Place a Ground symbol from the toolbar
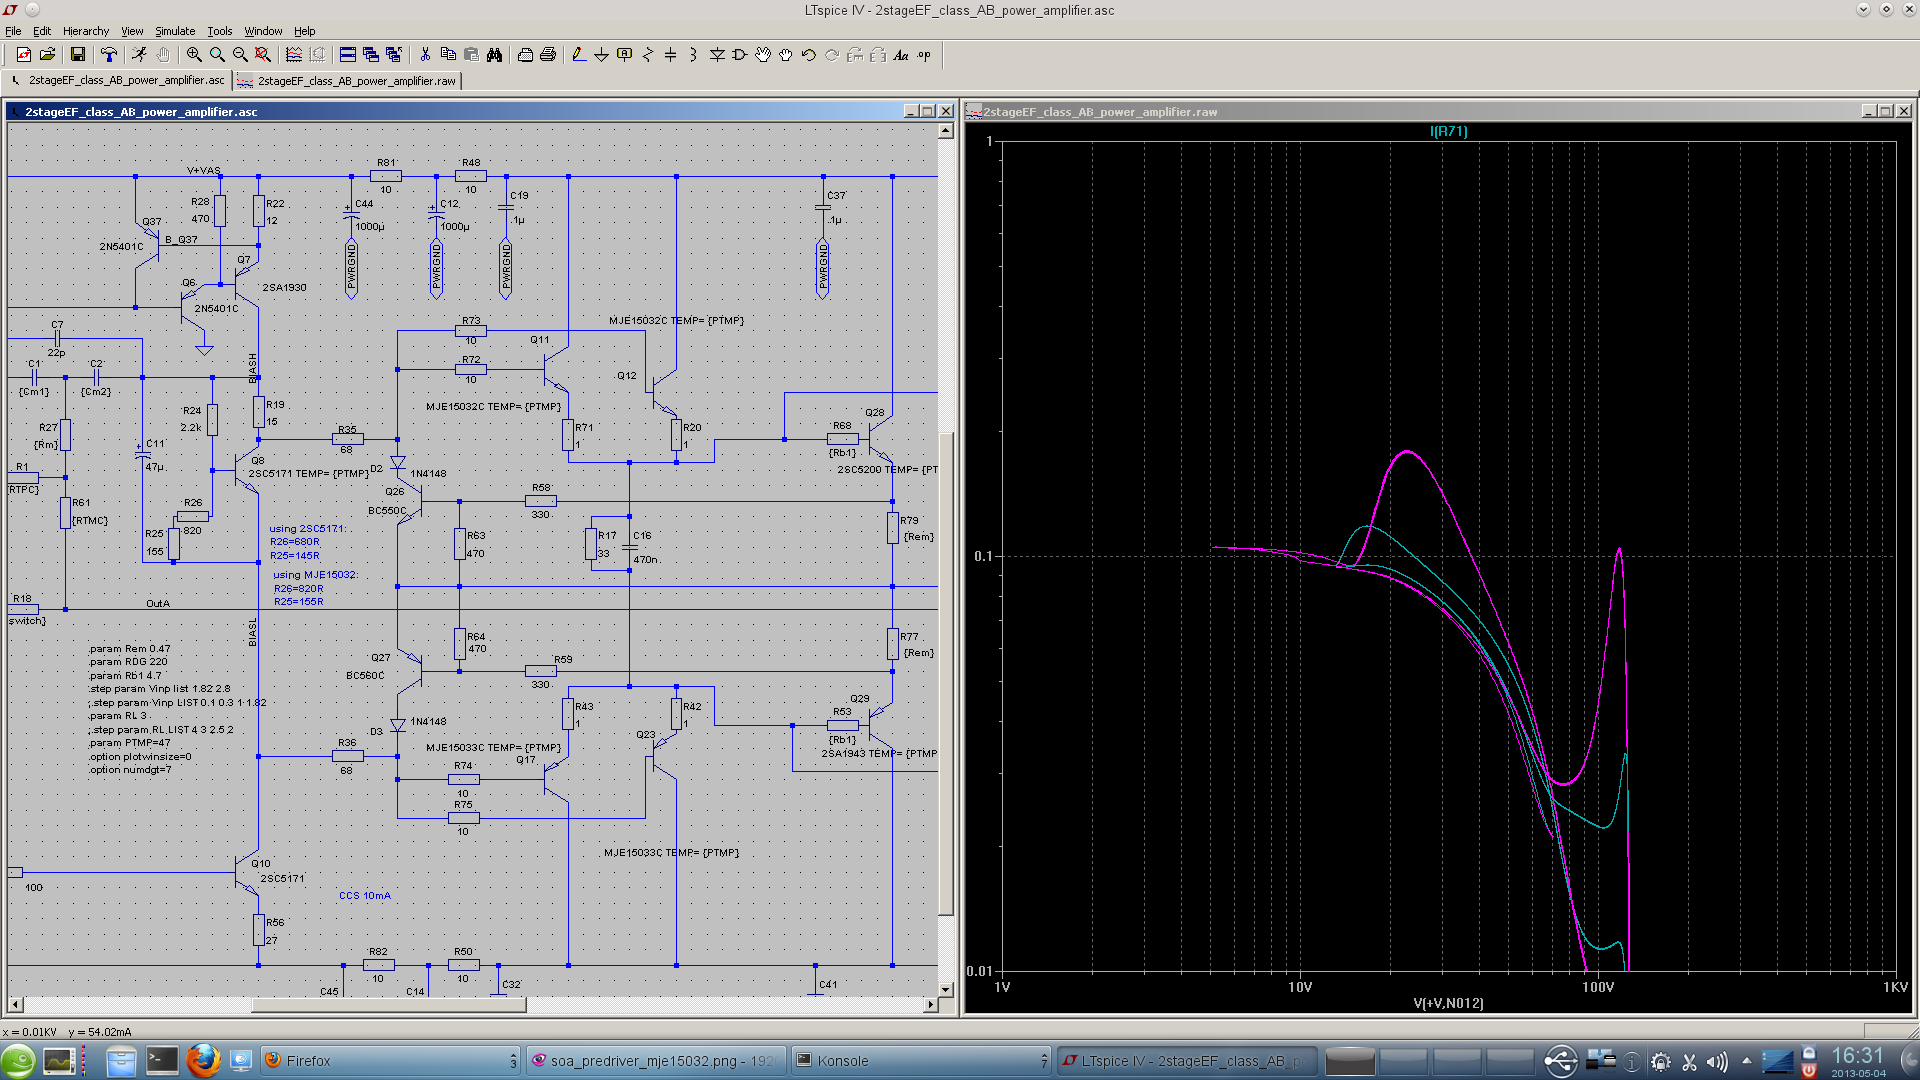Image resolution: width=1920 pixels, height=1080 pixels. point(601,55)
